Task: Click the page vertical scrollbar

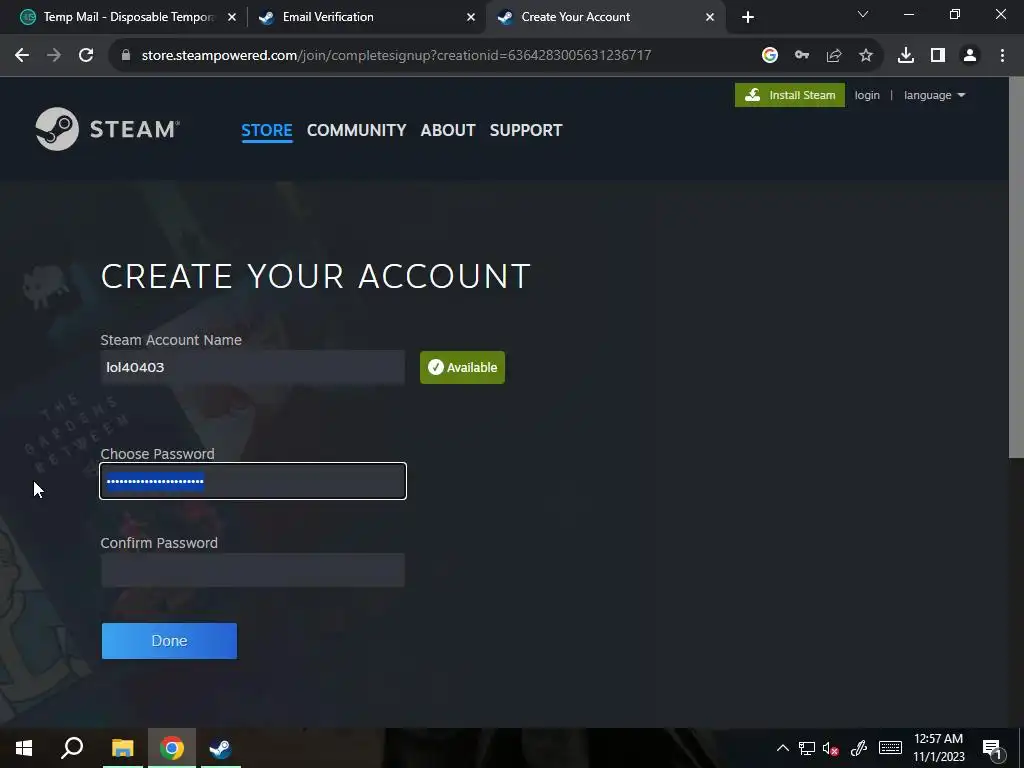Action: [1016, 268]
